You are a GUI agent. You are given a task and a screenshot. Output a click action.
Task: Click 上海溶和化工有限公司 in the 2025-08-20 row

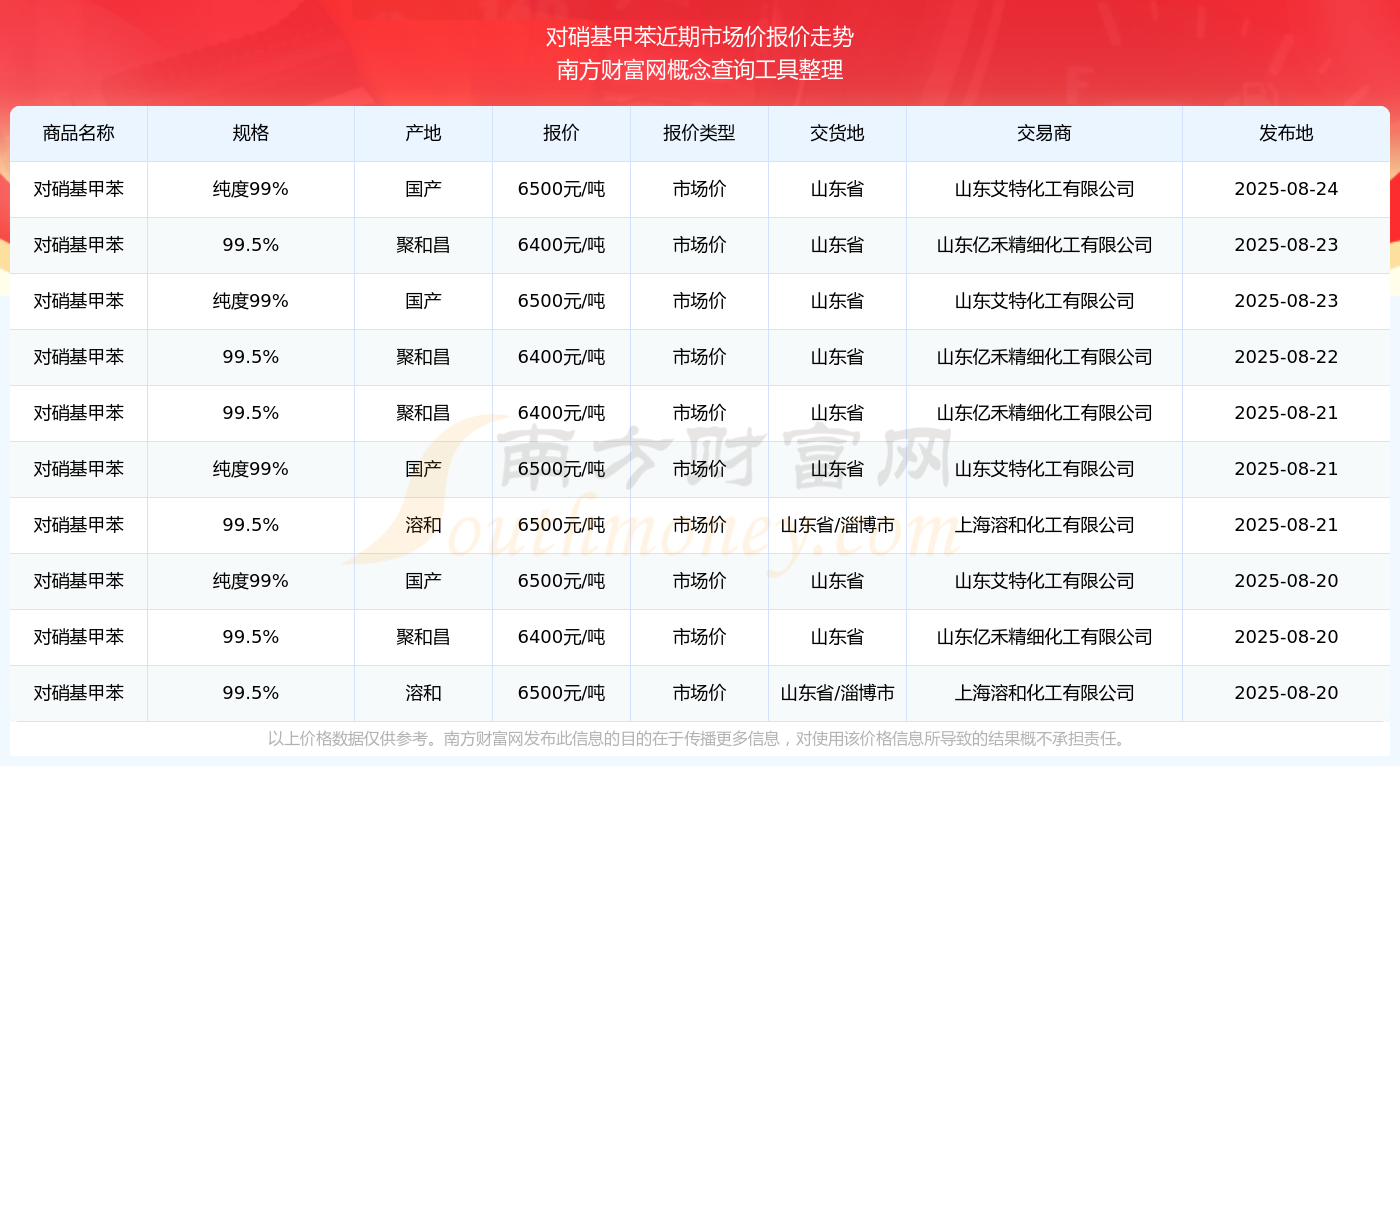(x=1044, y=693)
